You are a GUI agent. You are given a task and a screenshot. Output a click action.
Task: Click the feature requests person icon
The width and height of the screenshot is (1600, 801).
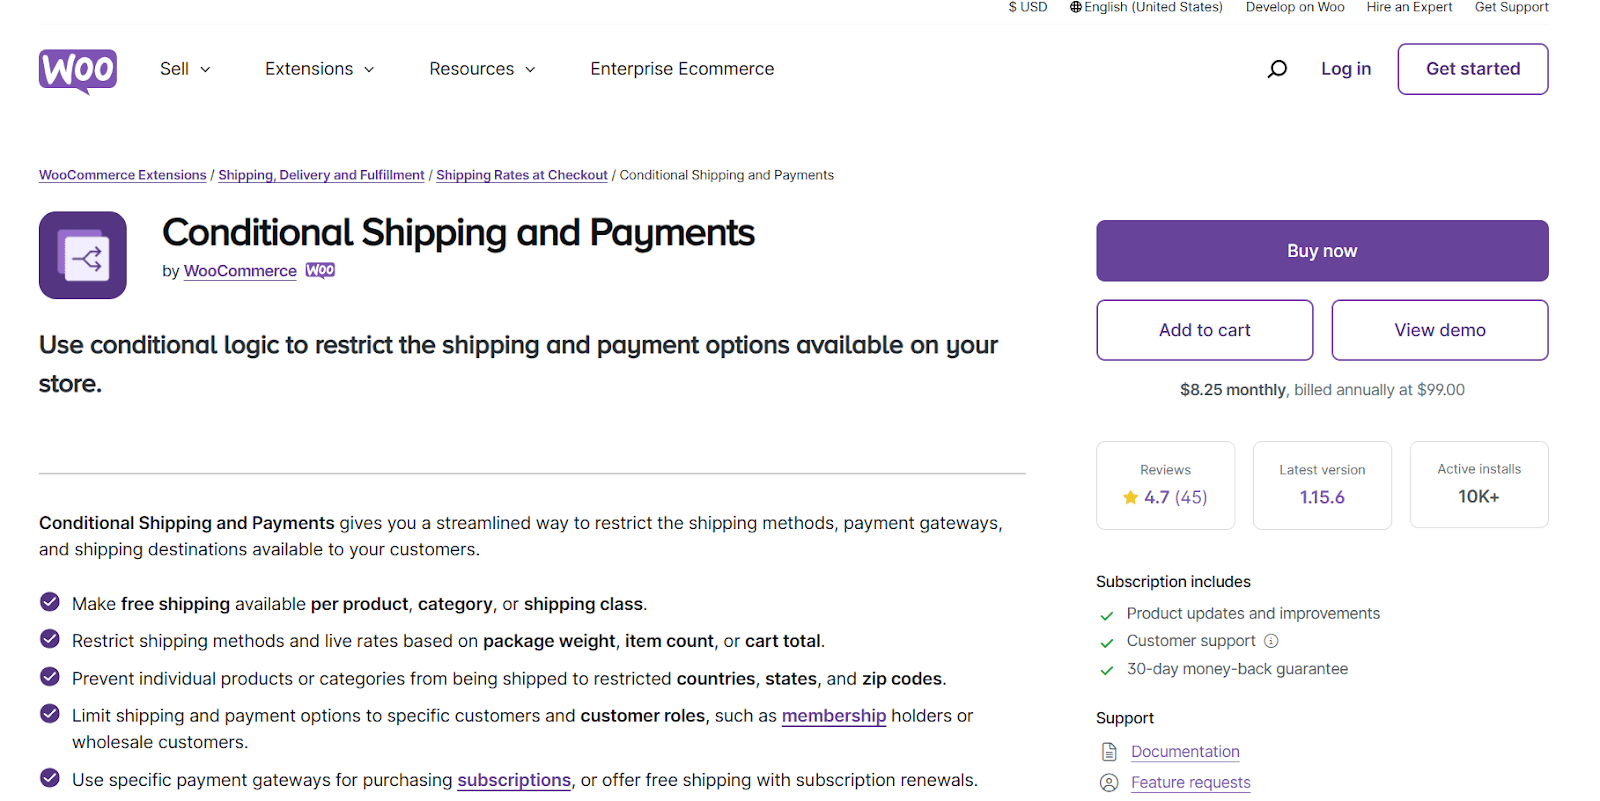point(1109,783)
